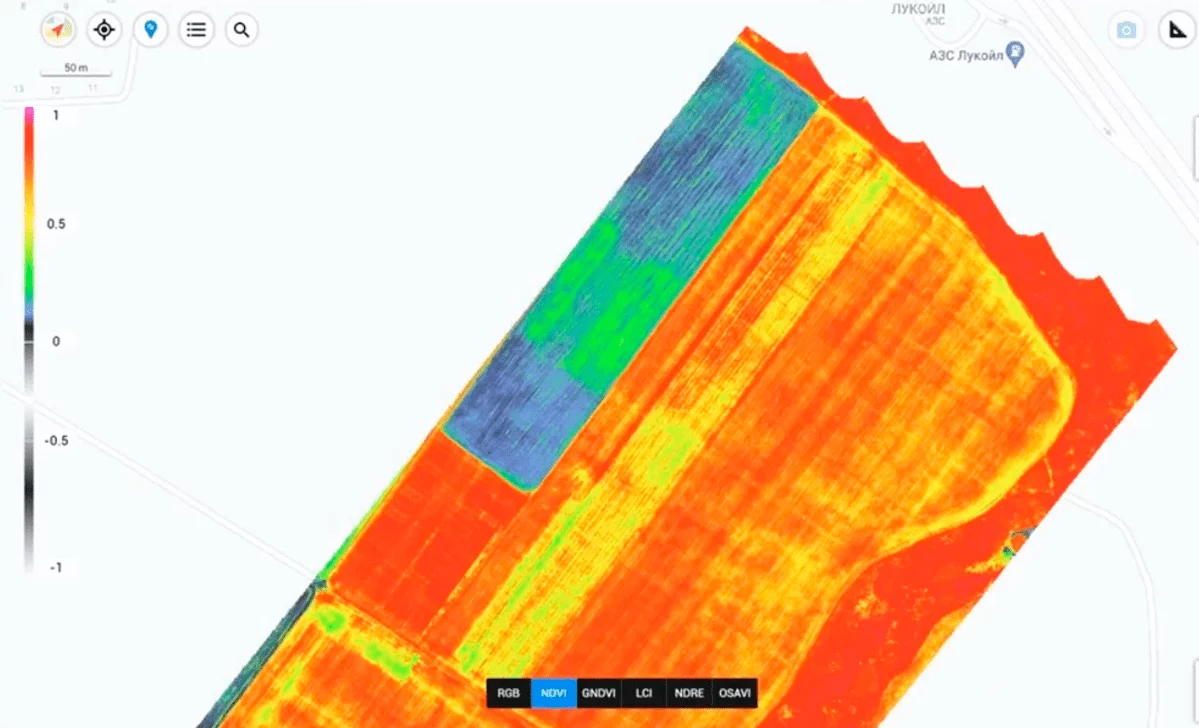Open the list menu icon
1199x728 pixels.
pos(197,30)
